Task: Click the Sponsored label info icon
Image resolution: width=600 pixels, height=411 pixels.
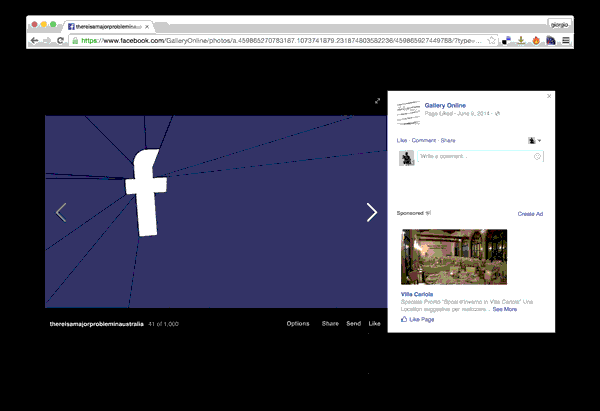Action: click(428, 213)
